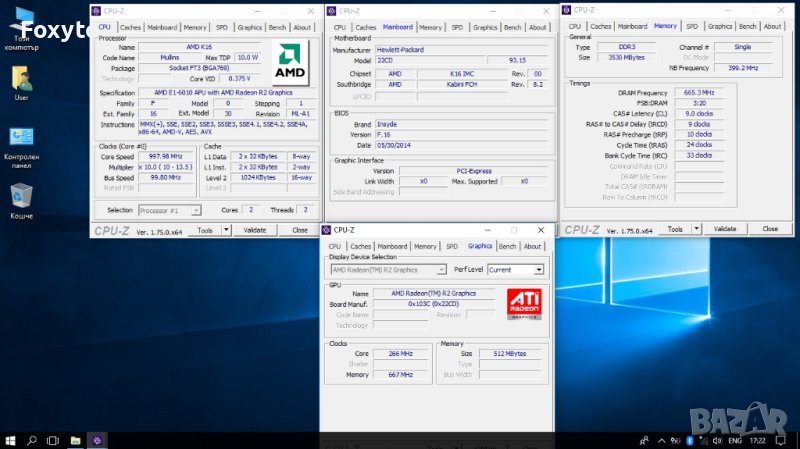This screenshot has height=449, width=800.
Task: Open File Explorer from the taskbar
Action: tap(75, 440)
